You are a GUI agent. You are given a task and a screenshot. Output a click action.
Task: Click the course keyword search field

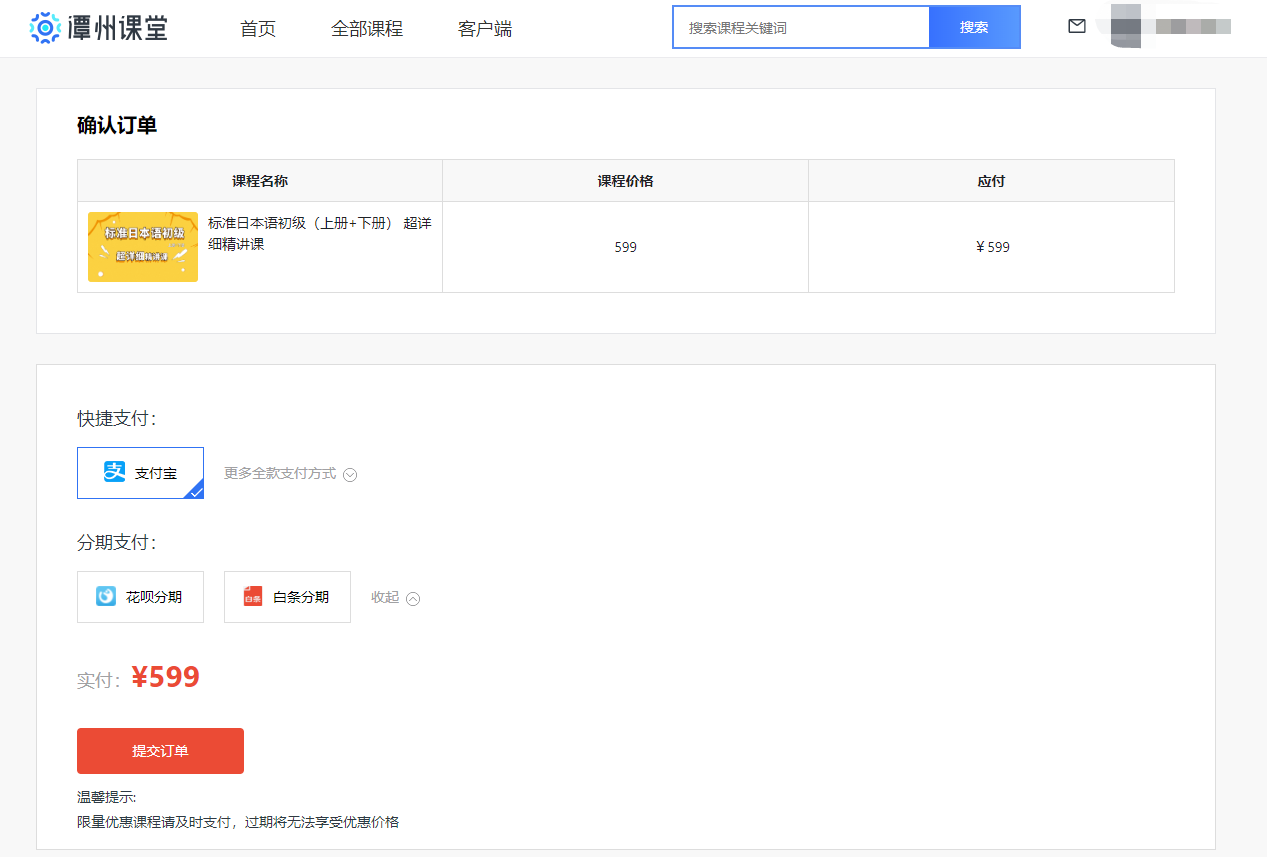click(800, 28)
